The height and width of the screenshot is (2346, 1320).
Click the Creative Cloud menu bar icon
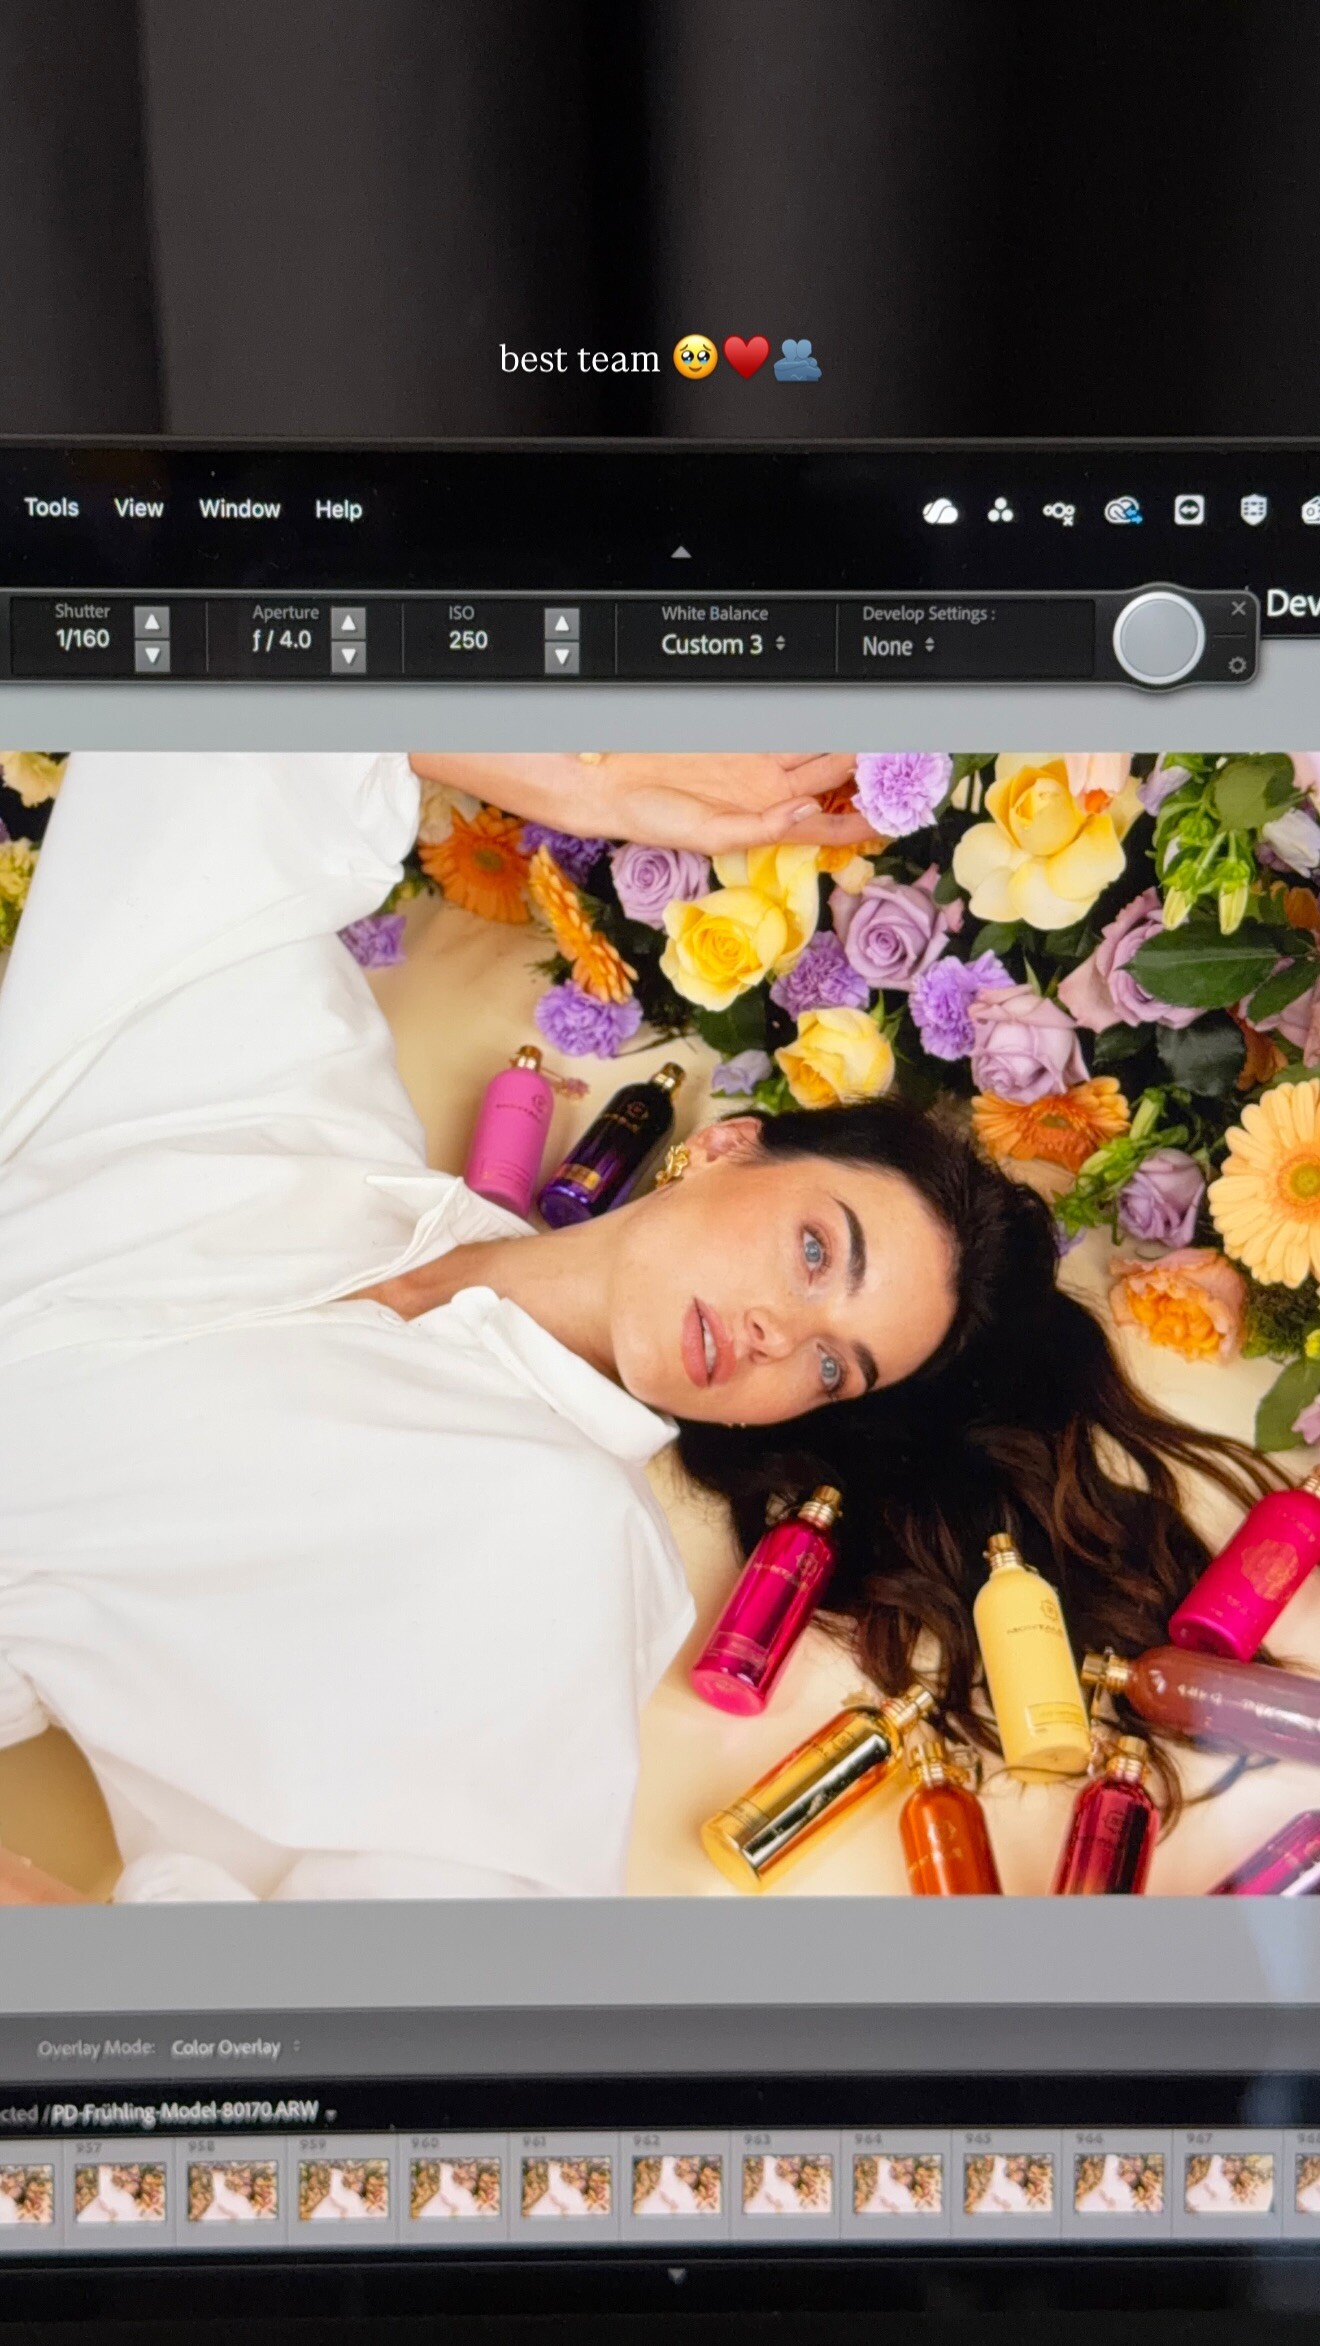939,512
